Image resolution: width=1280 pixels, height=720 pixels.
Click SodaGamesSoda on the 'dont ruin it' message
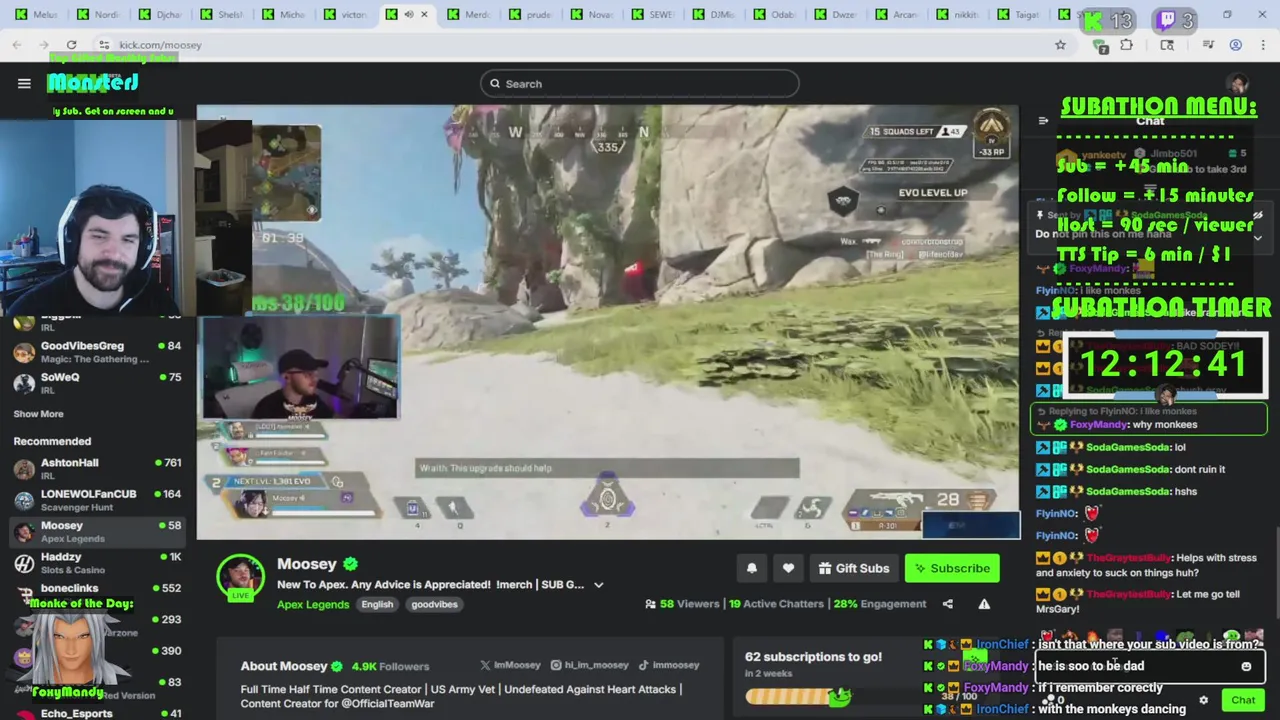tap(1127, 469)
